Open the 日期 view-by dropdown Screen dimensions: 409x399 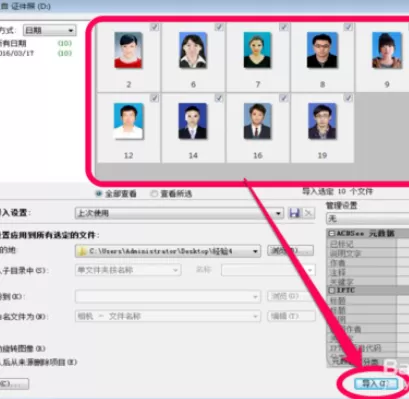tap(50, 30)
